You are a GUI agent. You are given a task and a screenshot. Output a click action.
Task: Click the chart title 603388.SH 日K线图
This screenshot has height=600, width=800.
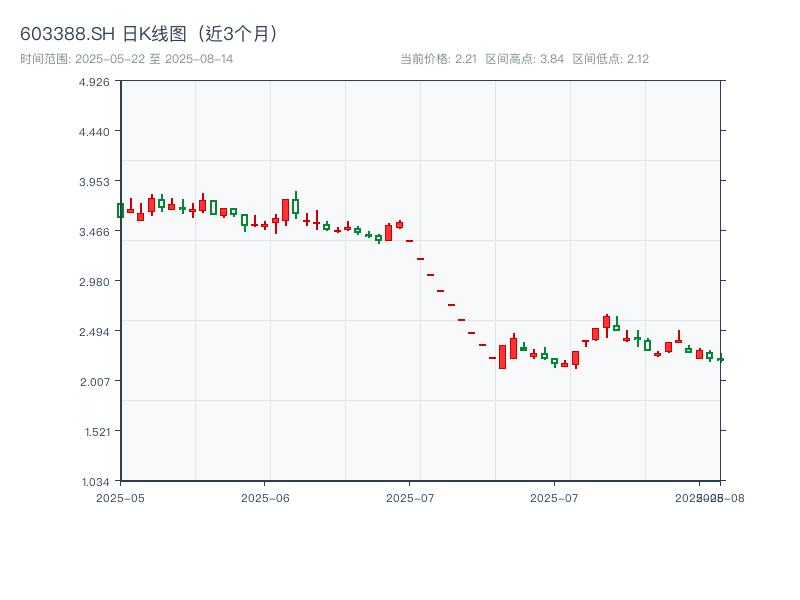(x=148, y=34)
